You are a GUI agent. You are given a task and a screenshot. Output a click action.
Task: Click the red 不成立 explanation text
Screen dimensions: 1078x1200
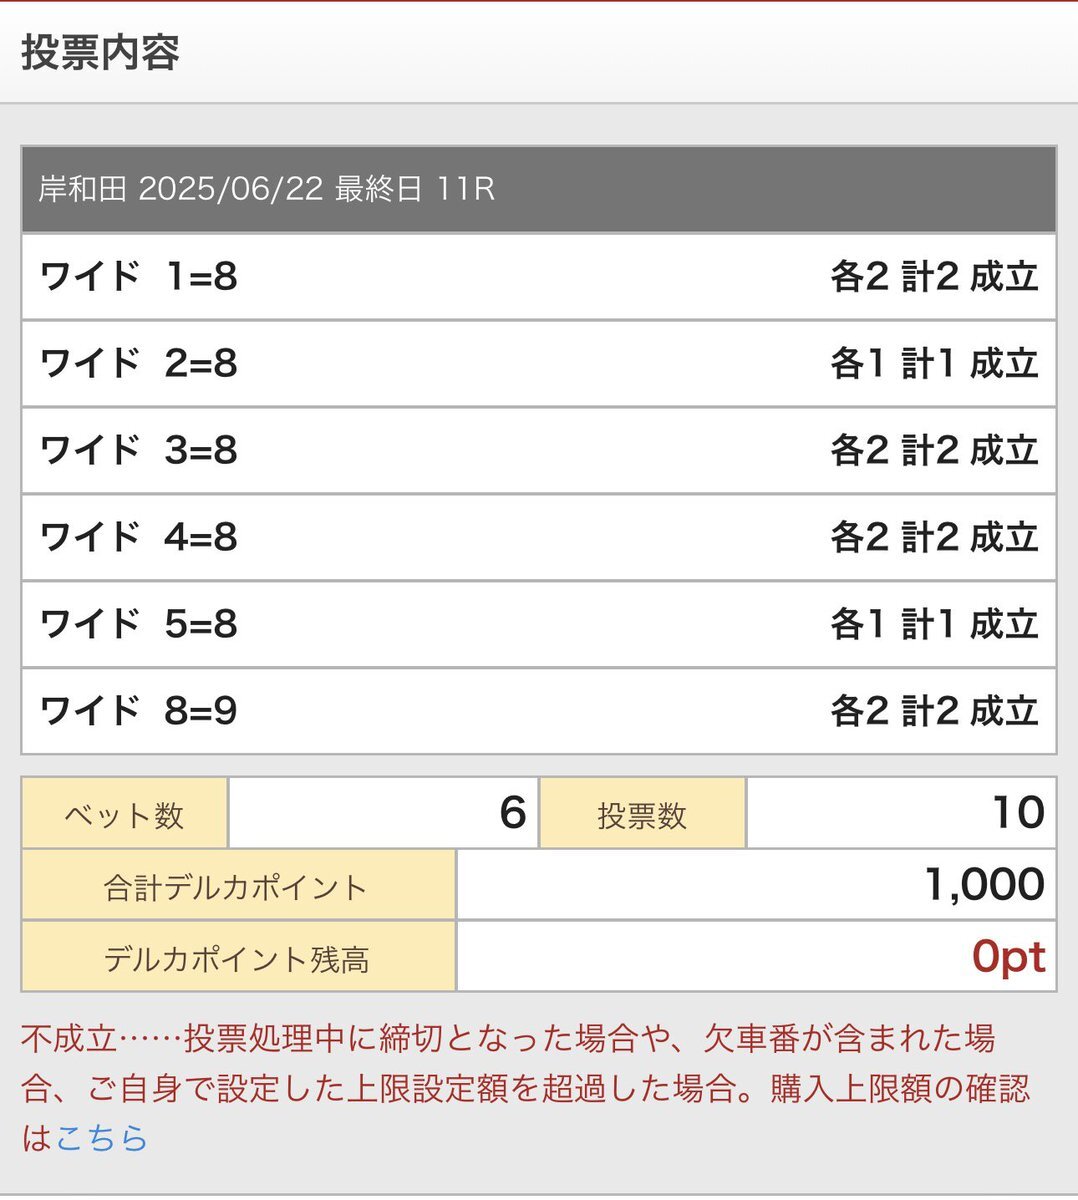click(x=525, y=1088)
